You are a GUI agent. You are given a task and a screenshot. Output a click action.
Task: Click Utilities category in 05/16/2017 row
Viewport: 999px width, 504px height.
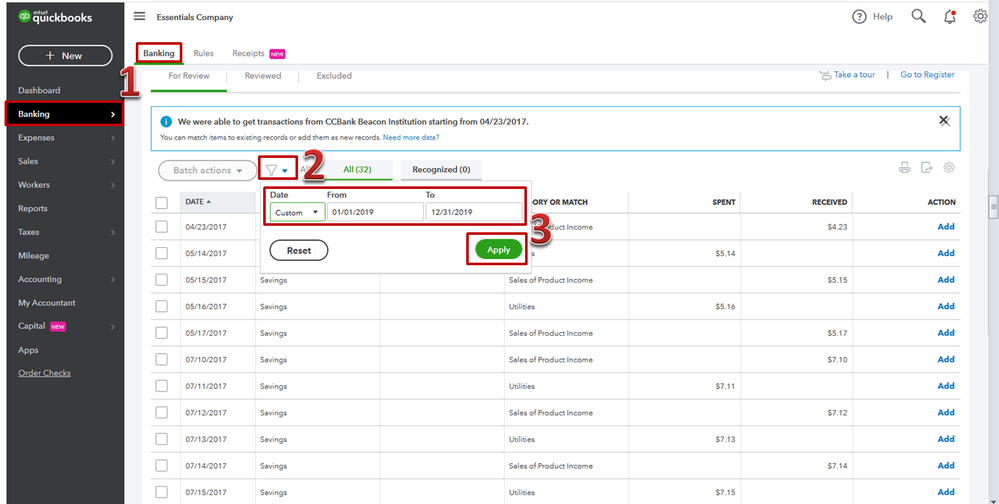click(522, 306)
